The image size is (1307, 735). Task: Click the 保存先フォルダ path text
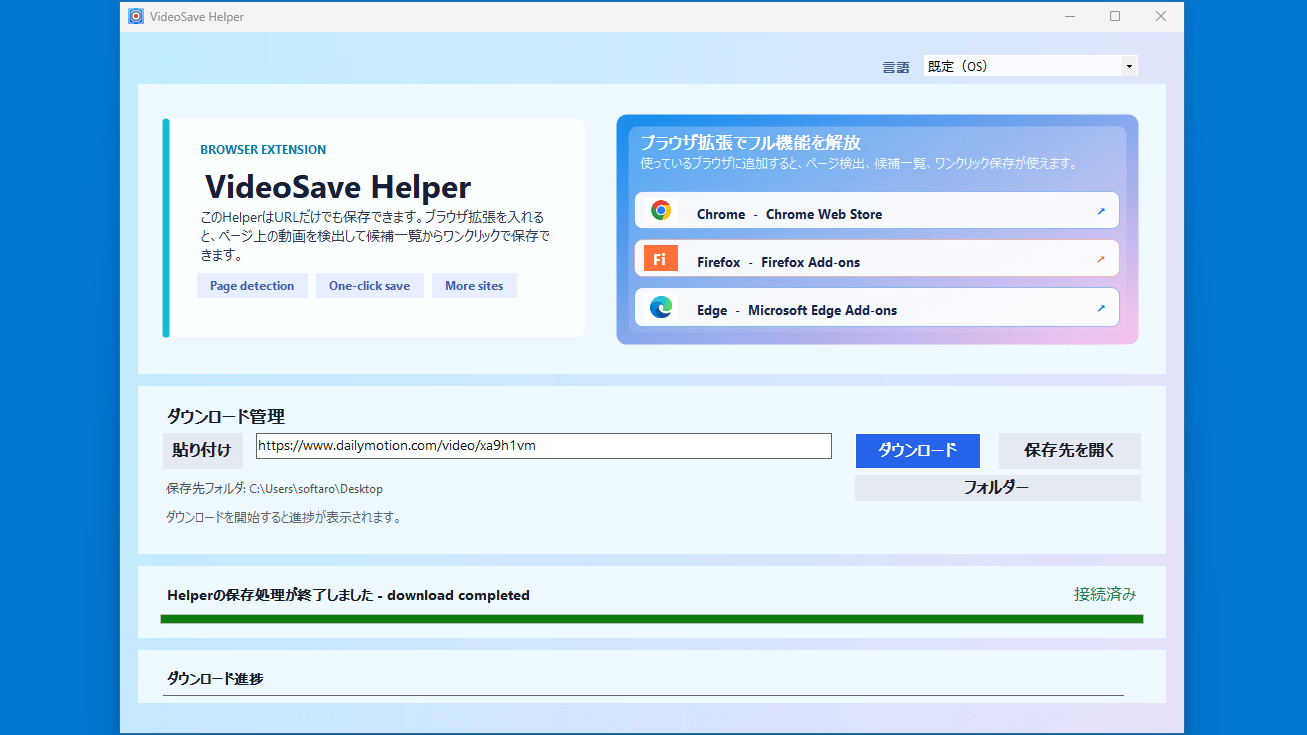(274, 489)
